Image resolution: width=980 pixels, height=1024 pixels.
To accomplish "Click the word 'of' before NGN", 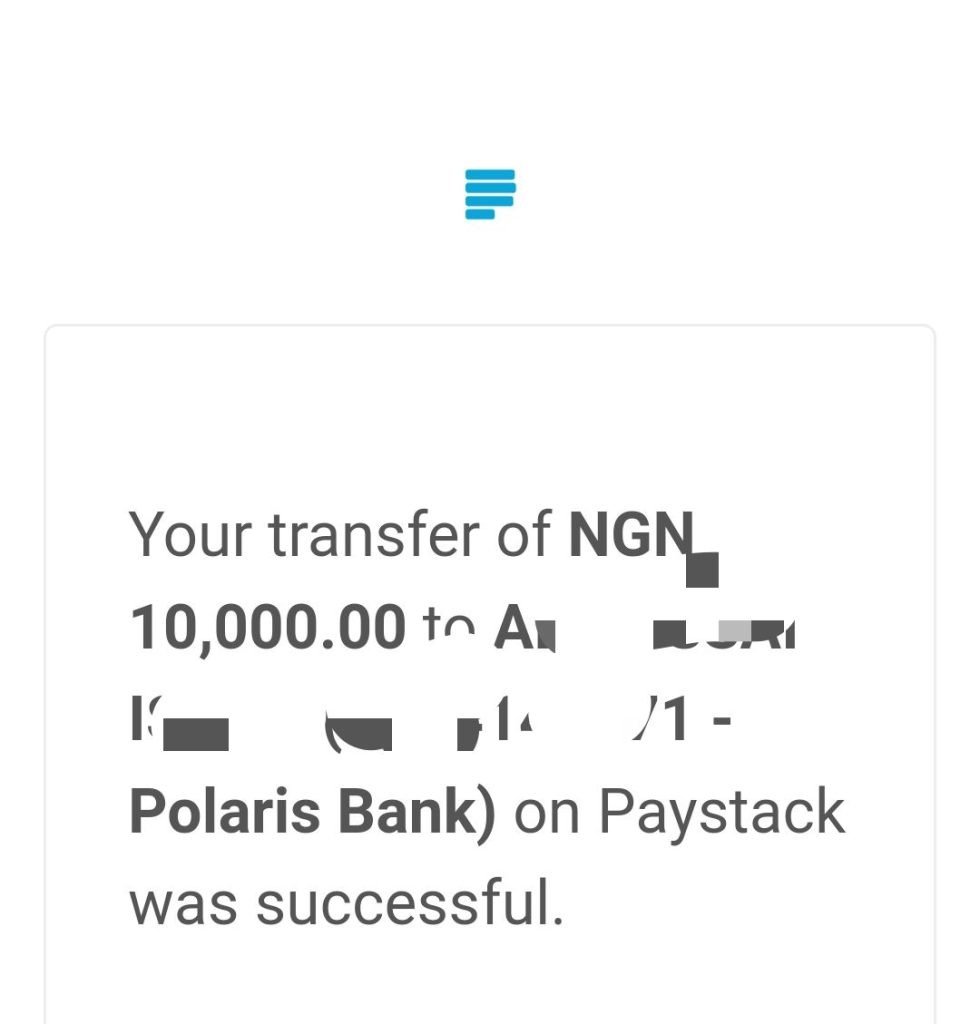I will click(x=524, y=534).
